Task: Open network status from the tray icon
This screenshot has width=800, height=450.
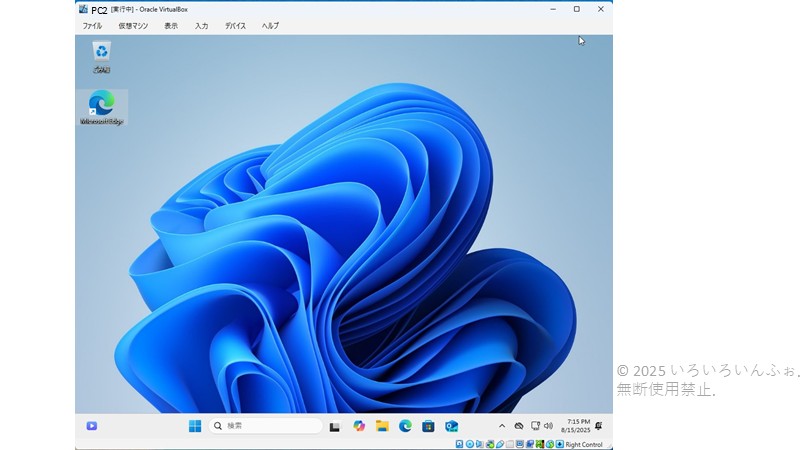Action: tap(535, 426)
